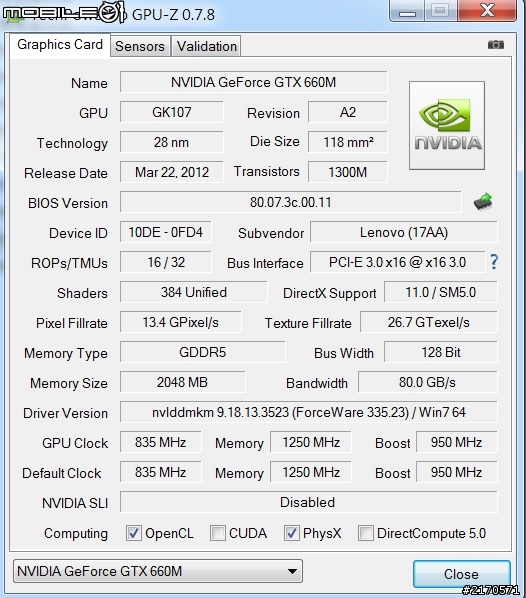Toggle the DirectCompute 5.0 checkbox
Image resolution: width=526 pixels, height=598 pixels.
tap(365, 533)
